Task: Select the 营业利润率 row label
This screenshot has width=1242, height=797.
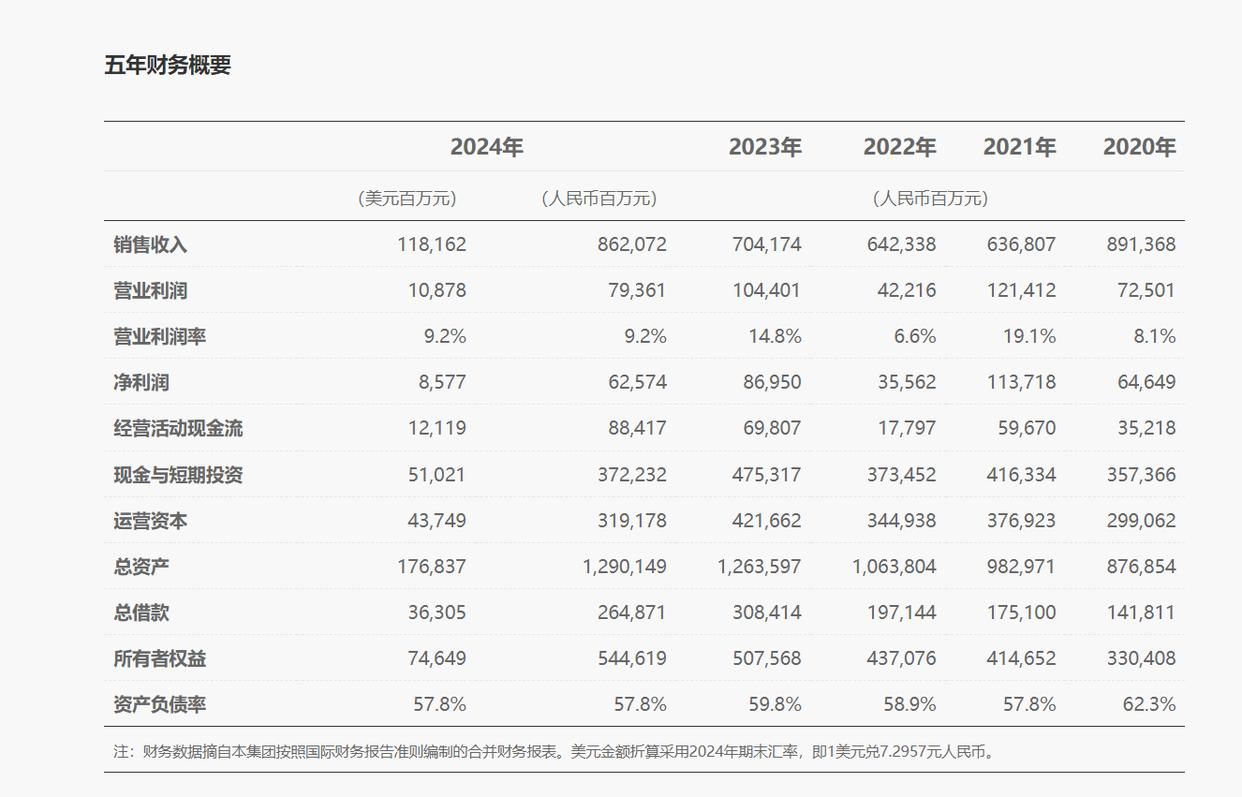Action: click(x=160, y=336)
